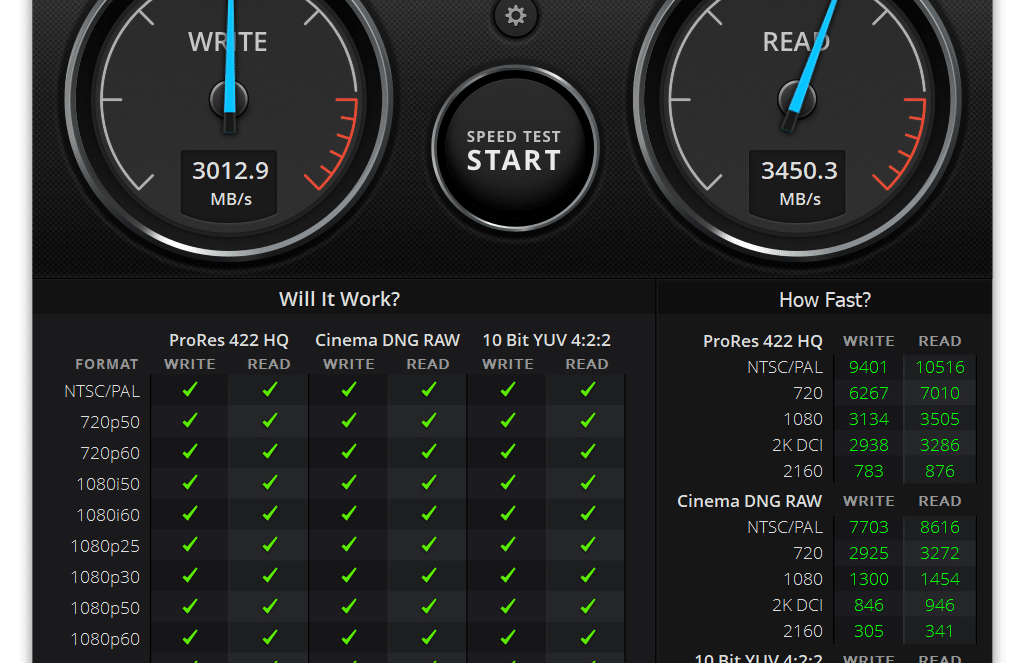Click the SPEED TEST START button
This screenshot has height=663, width=1025.
(515, 149)
